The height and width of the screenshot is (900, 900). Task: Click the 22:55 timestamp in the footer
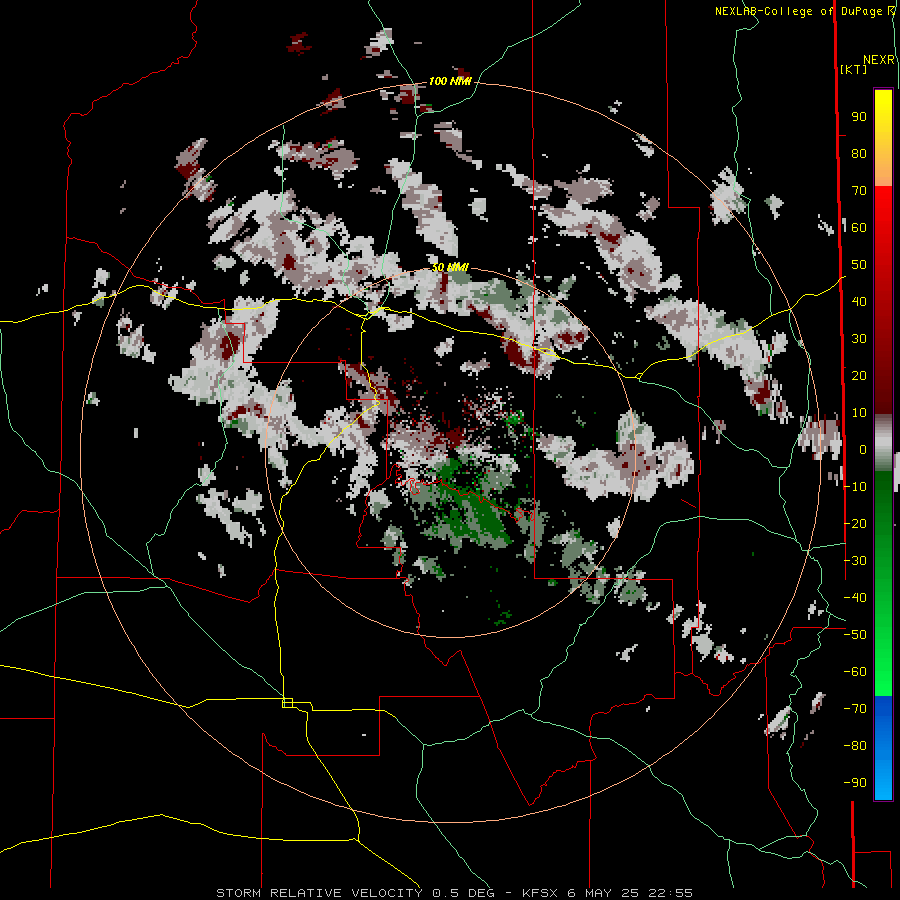(670, 893)
